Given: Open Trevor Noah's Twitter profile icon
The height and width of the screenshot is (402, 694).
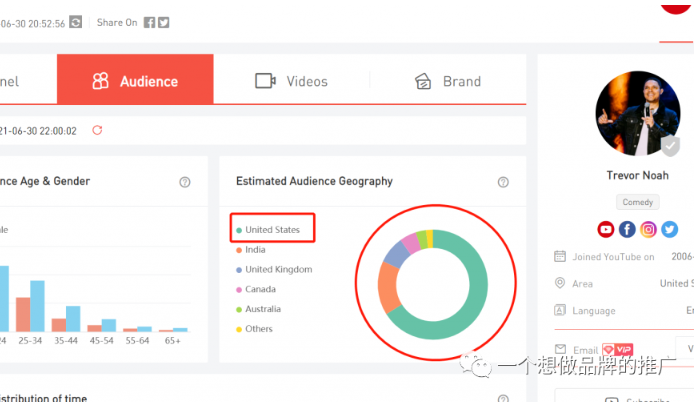Looking at the screenshot, I should pyautogui.click(x=669, y=229).
